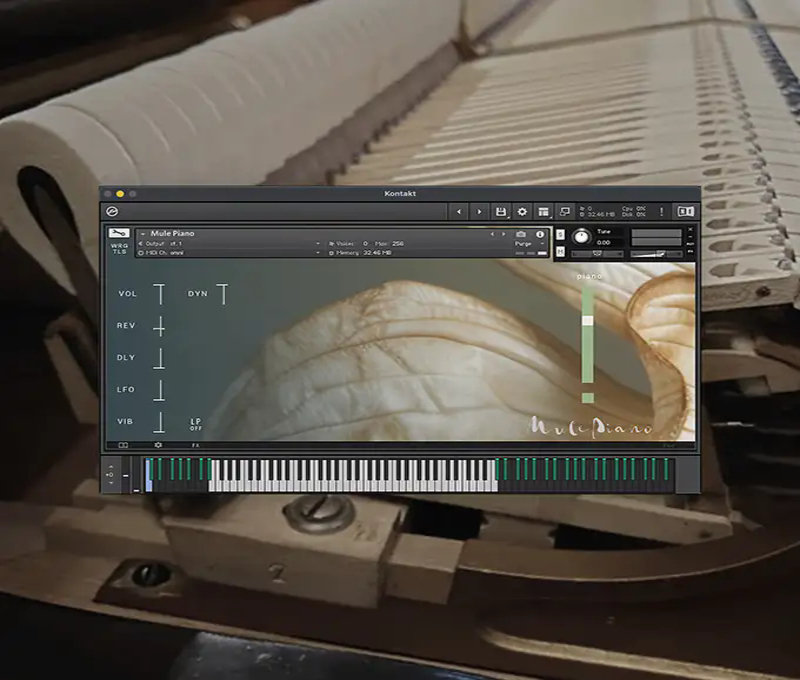Open the Output st.1 dropdown
The width and height of the screenshot is (800, 680).
point(230,244)
